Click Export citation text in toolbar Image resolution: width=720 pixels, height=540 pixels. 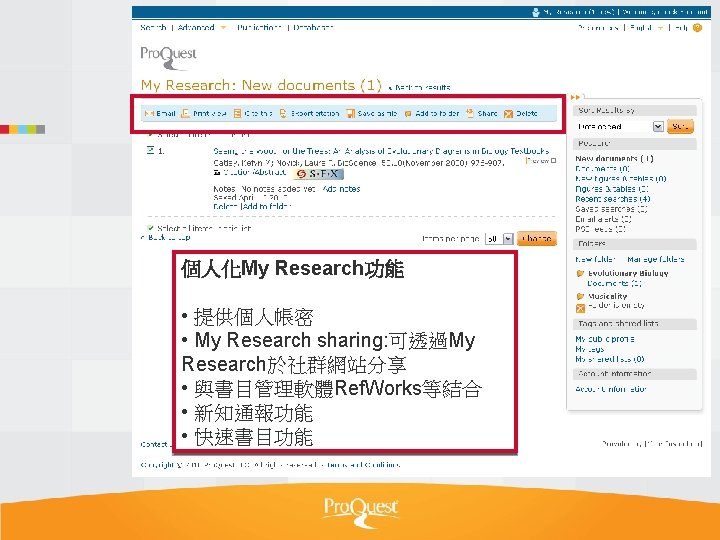pos(315,113)
